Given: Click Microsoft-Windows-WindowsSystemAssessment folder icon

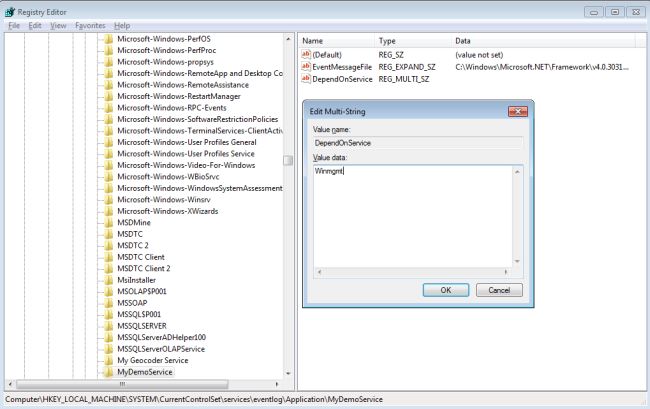Looking at the screenshot, I should point(109,188).
